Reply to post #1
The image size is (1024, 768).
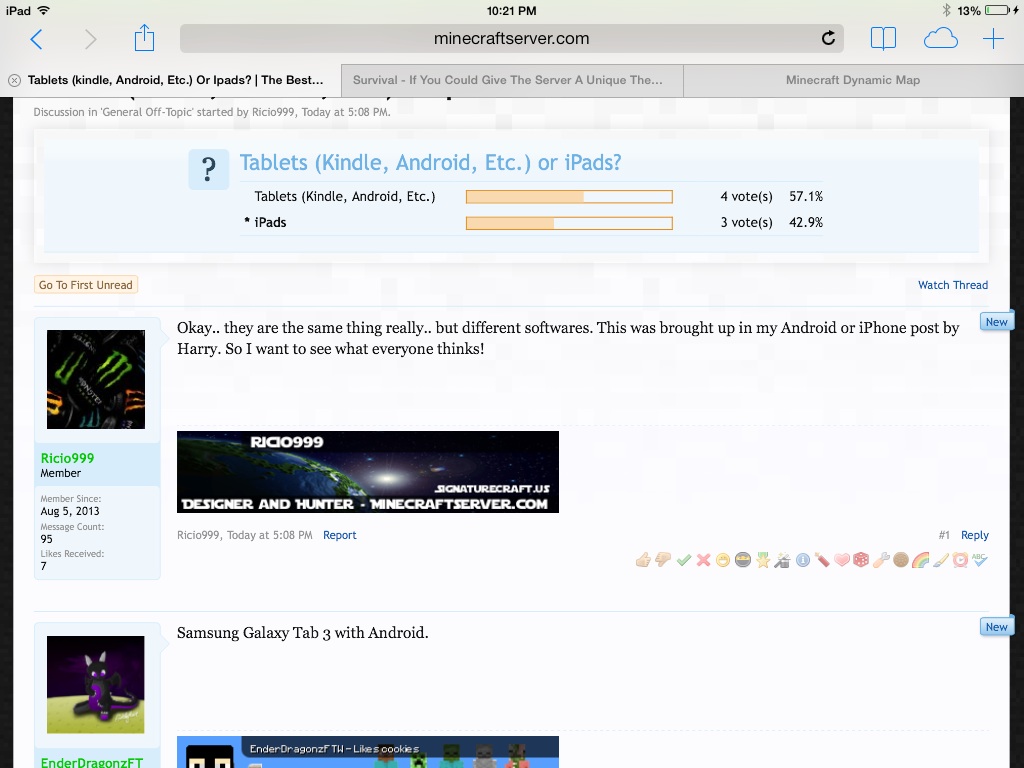974,535
